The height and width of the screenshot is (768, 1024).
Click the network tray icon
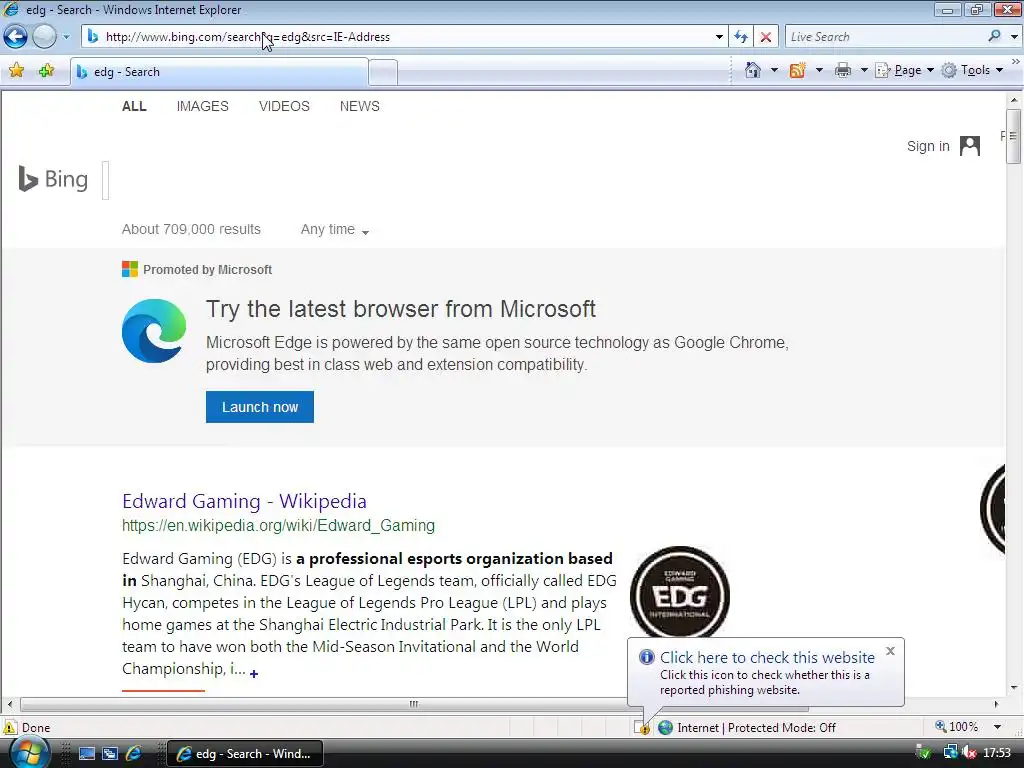pyautogui.click(x=950, y=753)
